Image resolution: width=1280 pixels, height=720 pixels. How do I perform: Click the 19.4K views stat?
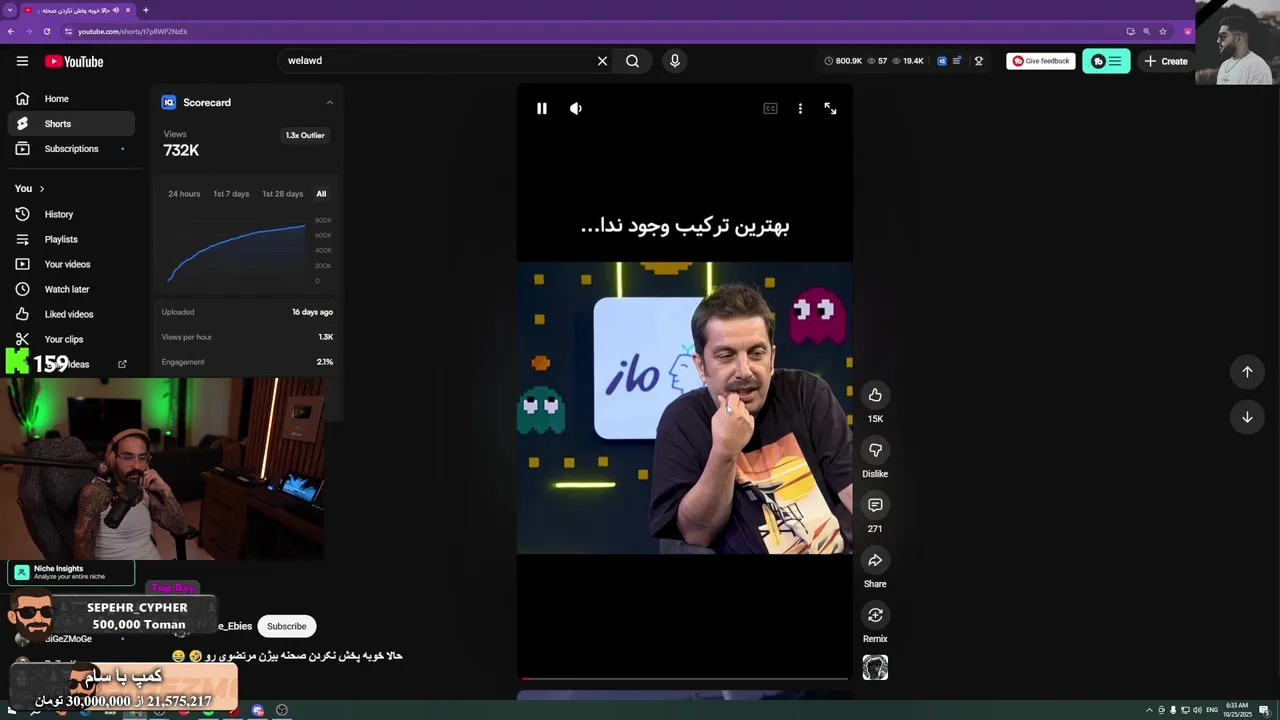click(x=909, y=61)
